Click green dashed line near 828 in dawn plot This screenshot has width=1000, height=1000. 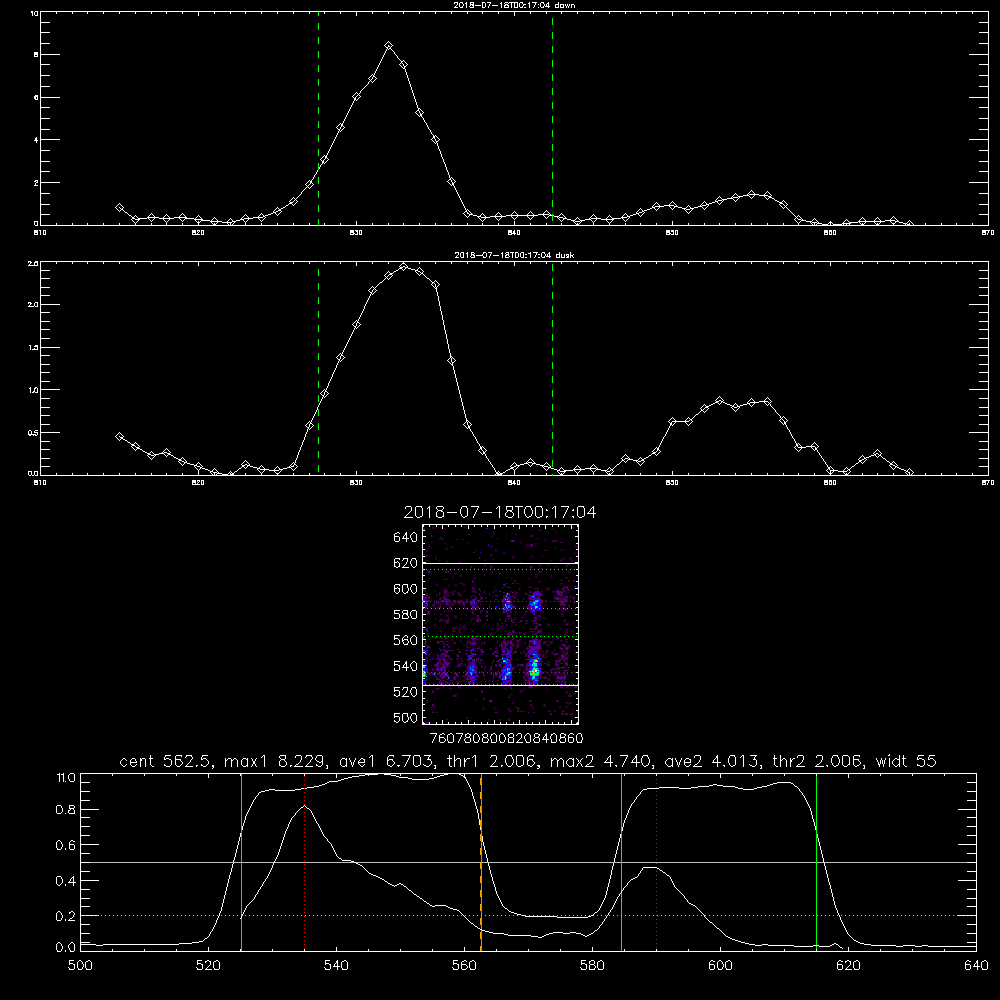(x=318, y=119)
